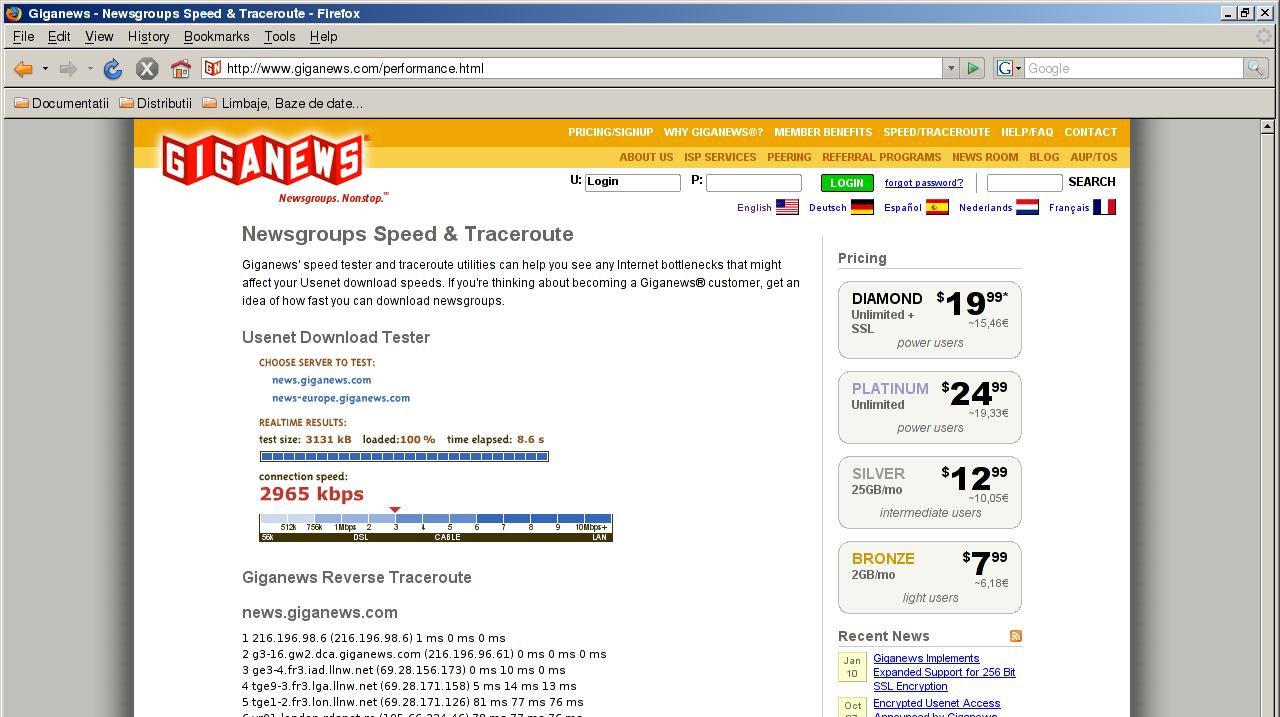This screenshot has width=1280, height=717.
Task: Open SPEED/TRACEROUTE nav link
Action: [x=936, y=132]
